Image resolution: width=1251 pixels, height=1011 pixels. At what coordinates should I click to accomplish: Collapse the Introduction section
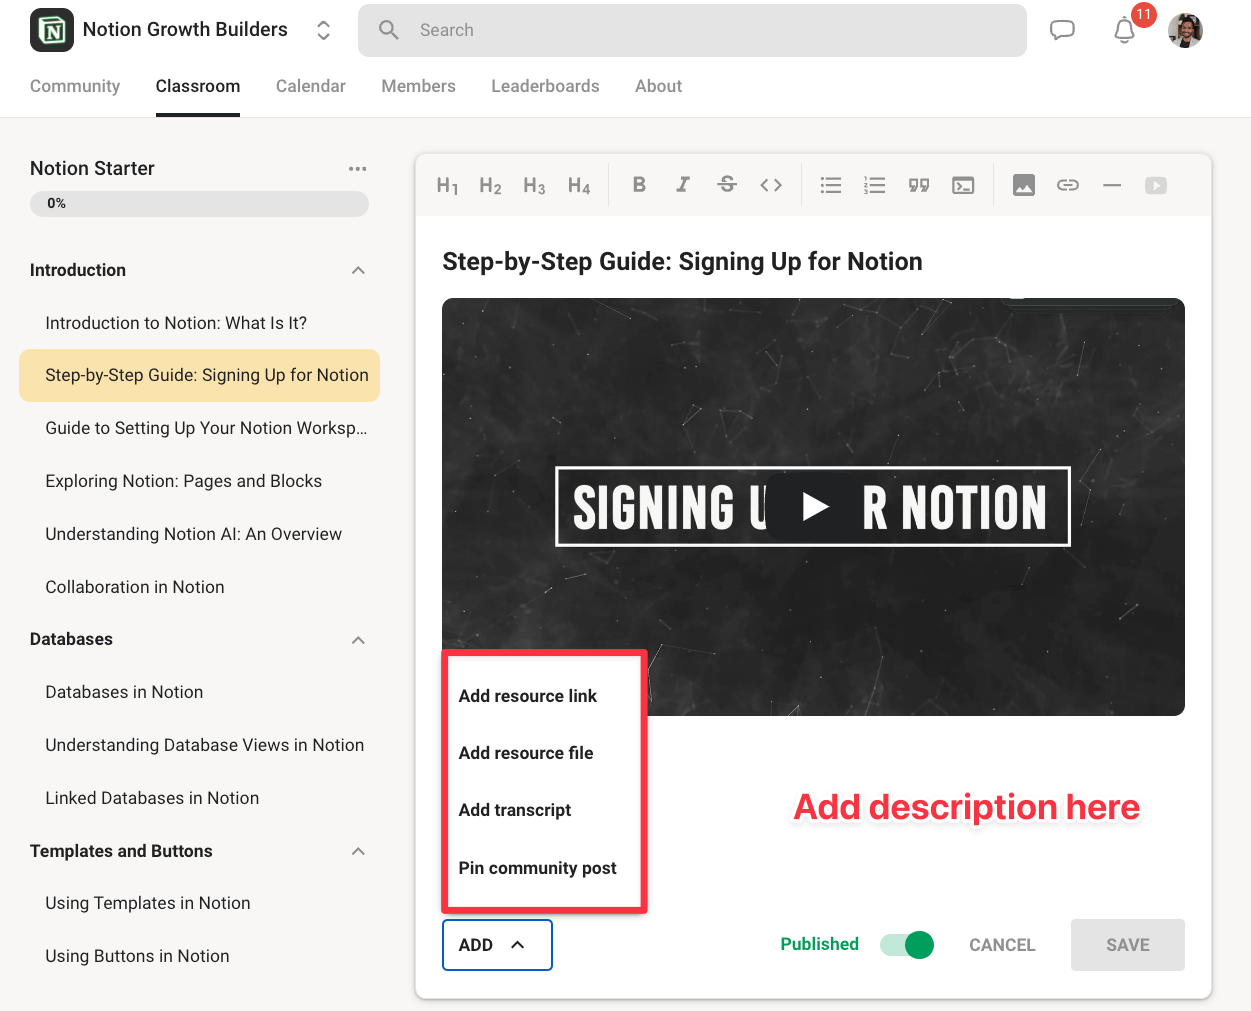358,271
